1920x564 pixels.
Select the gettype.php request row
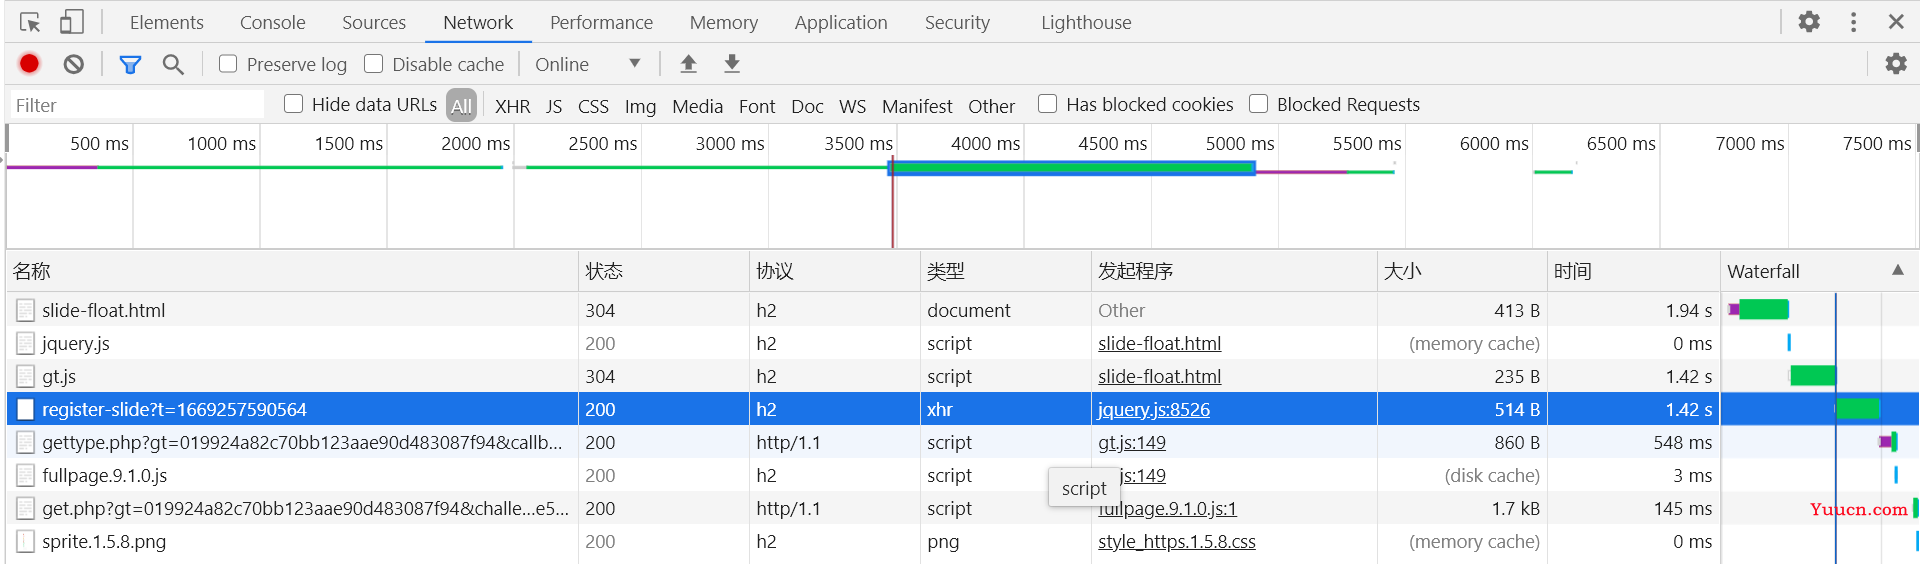tap(962, 442)
